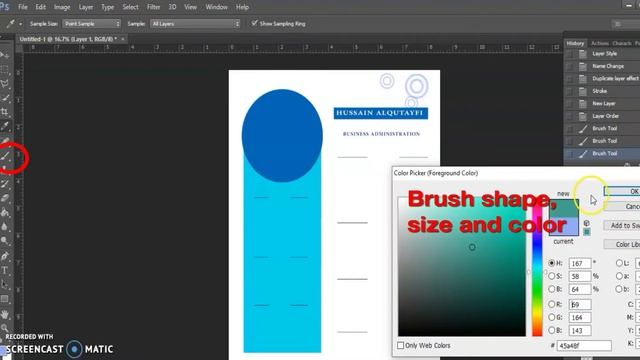Screen dimensions: 640x360
Task: Click the Layer Style history state icon
Action: pos(583,53)
